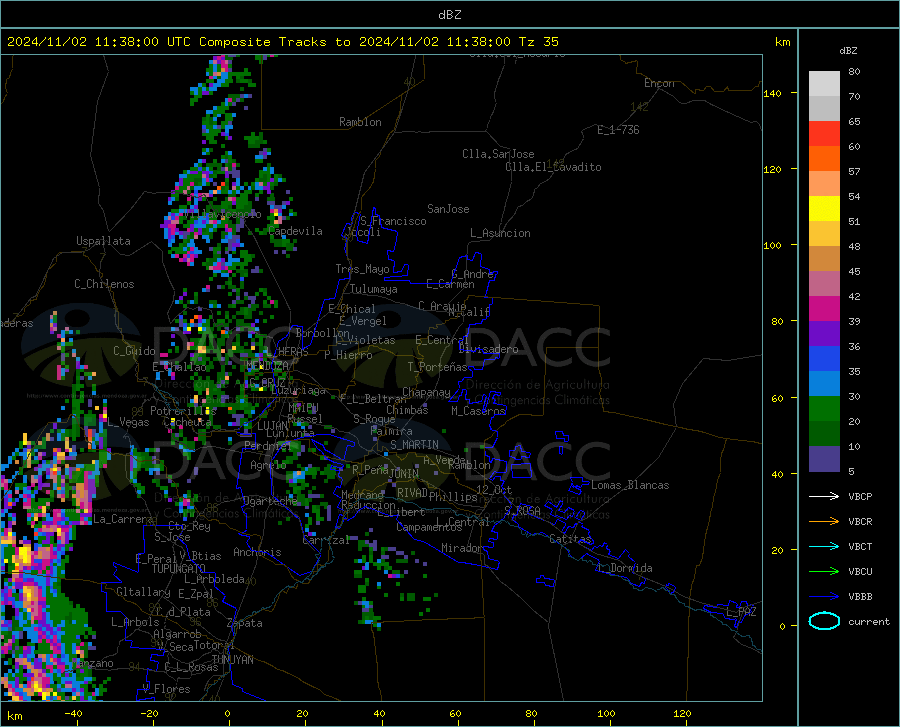Click the Ugarteche map label
Image resolution: width=900 pixels, height=727 pixels.
(271, 500)
